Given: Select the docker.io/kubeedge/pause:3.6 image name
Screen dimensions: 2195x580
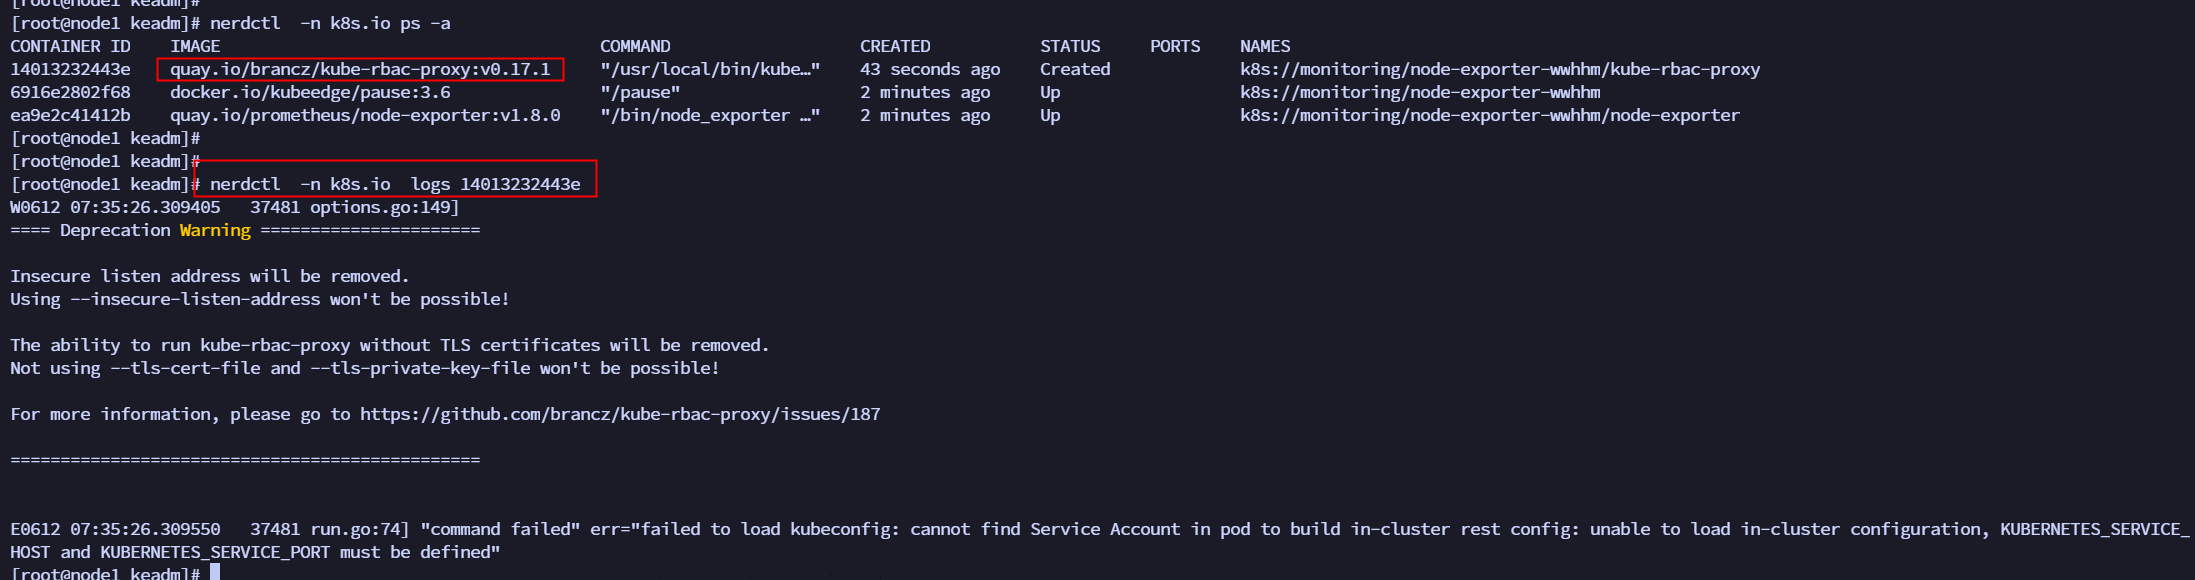Looking at the screenshot, I should [x=310, y=92].
